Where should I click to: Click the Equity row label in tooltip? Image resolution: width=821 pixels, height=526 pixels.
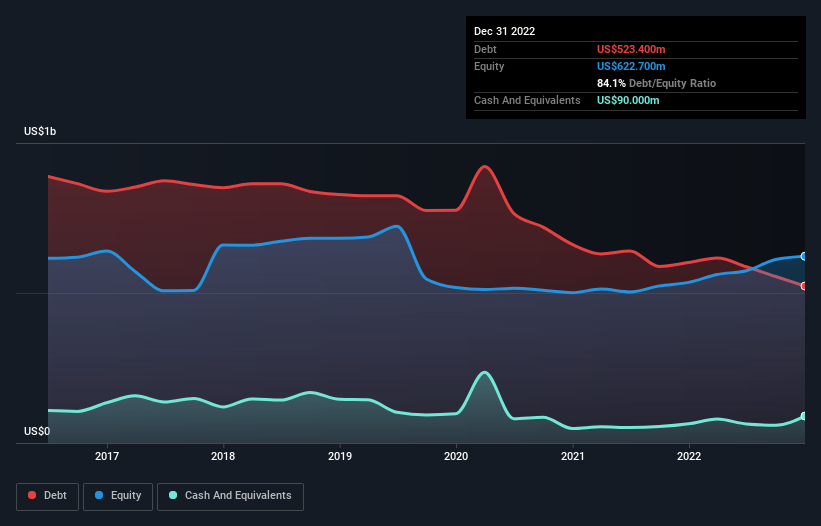(489, 66)
